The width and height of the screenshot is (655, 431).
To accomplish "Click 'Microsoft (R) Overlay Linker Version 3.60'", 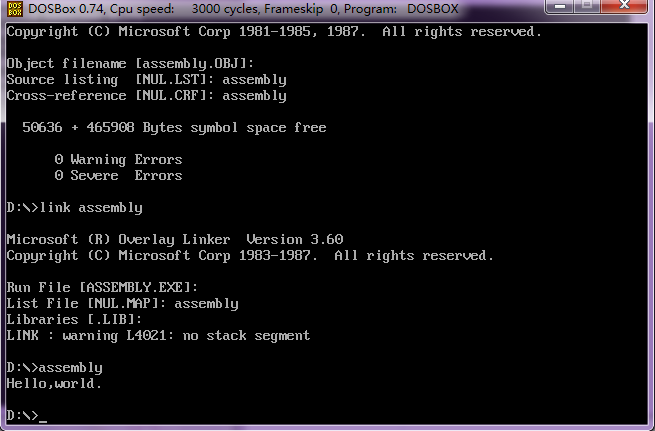I will 175,239.
